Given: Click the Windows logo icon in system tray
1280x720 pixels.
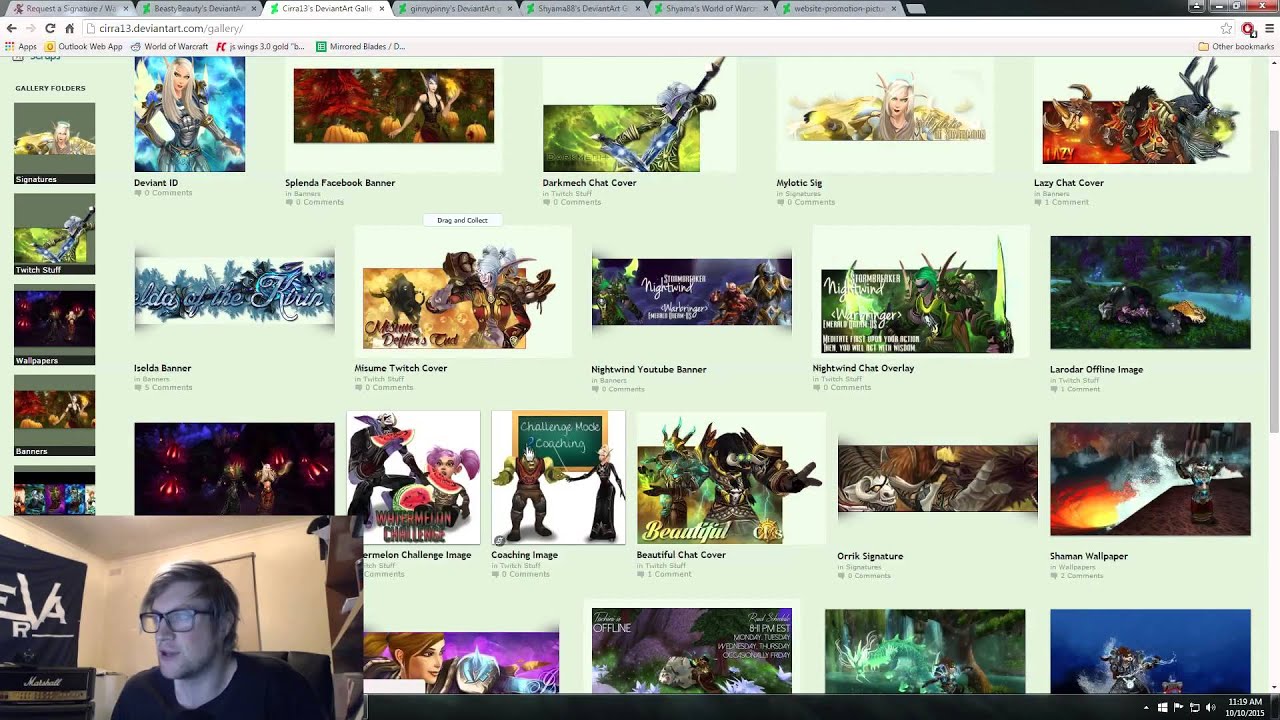Looking at the screenshot, I should 1162,707.
